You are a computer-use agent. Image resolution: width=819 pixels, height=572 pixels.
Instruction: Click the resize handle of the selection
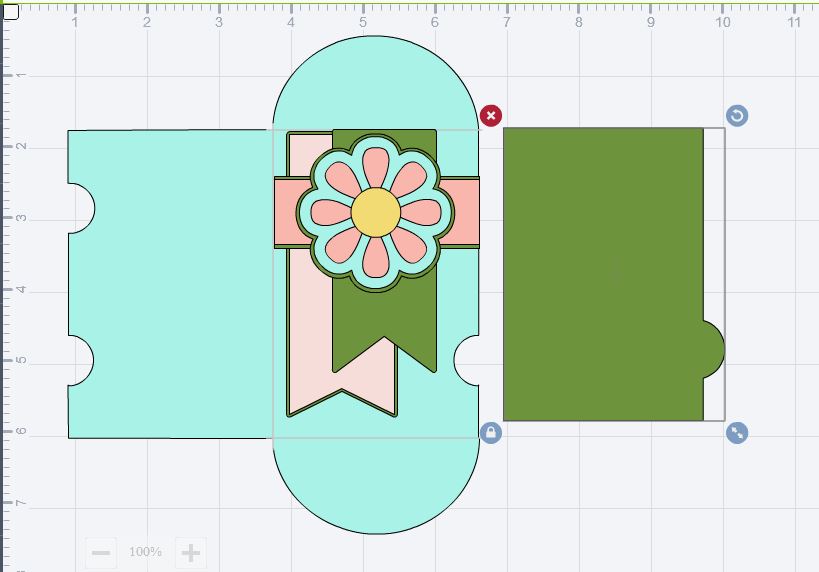pyautogui.click(x=737, y=433)
